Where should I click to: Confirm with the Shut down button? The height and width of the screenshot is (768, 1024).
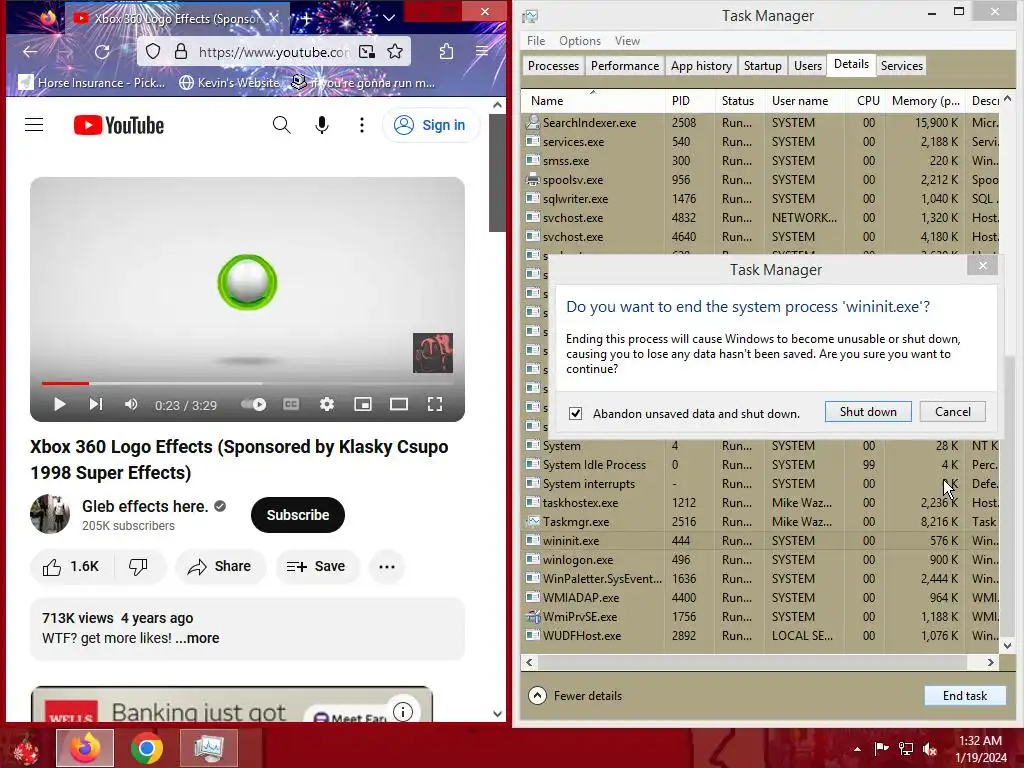click(868, 411)
